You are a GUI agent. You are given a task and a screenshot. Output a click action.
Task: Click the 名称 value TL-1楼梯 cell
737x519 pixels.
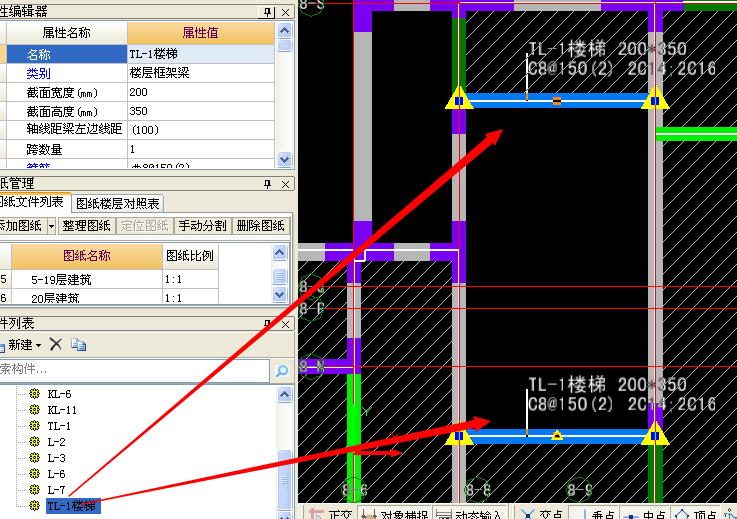(x=201, y=54)
